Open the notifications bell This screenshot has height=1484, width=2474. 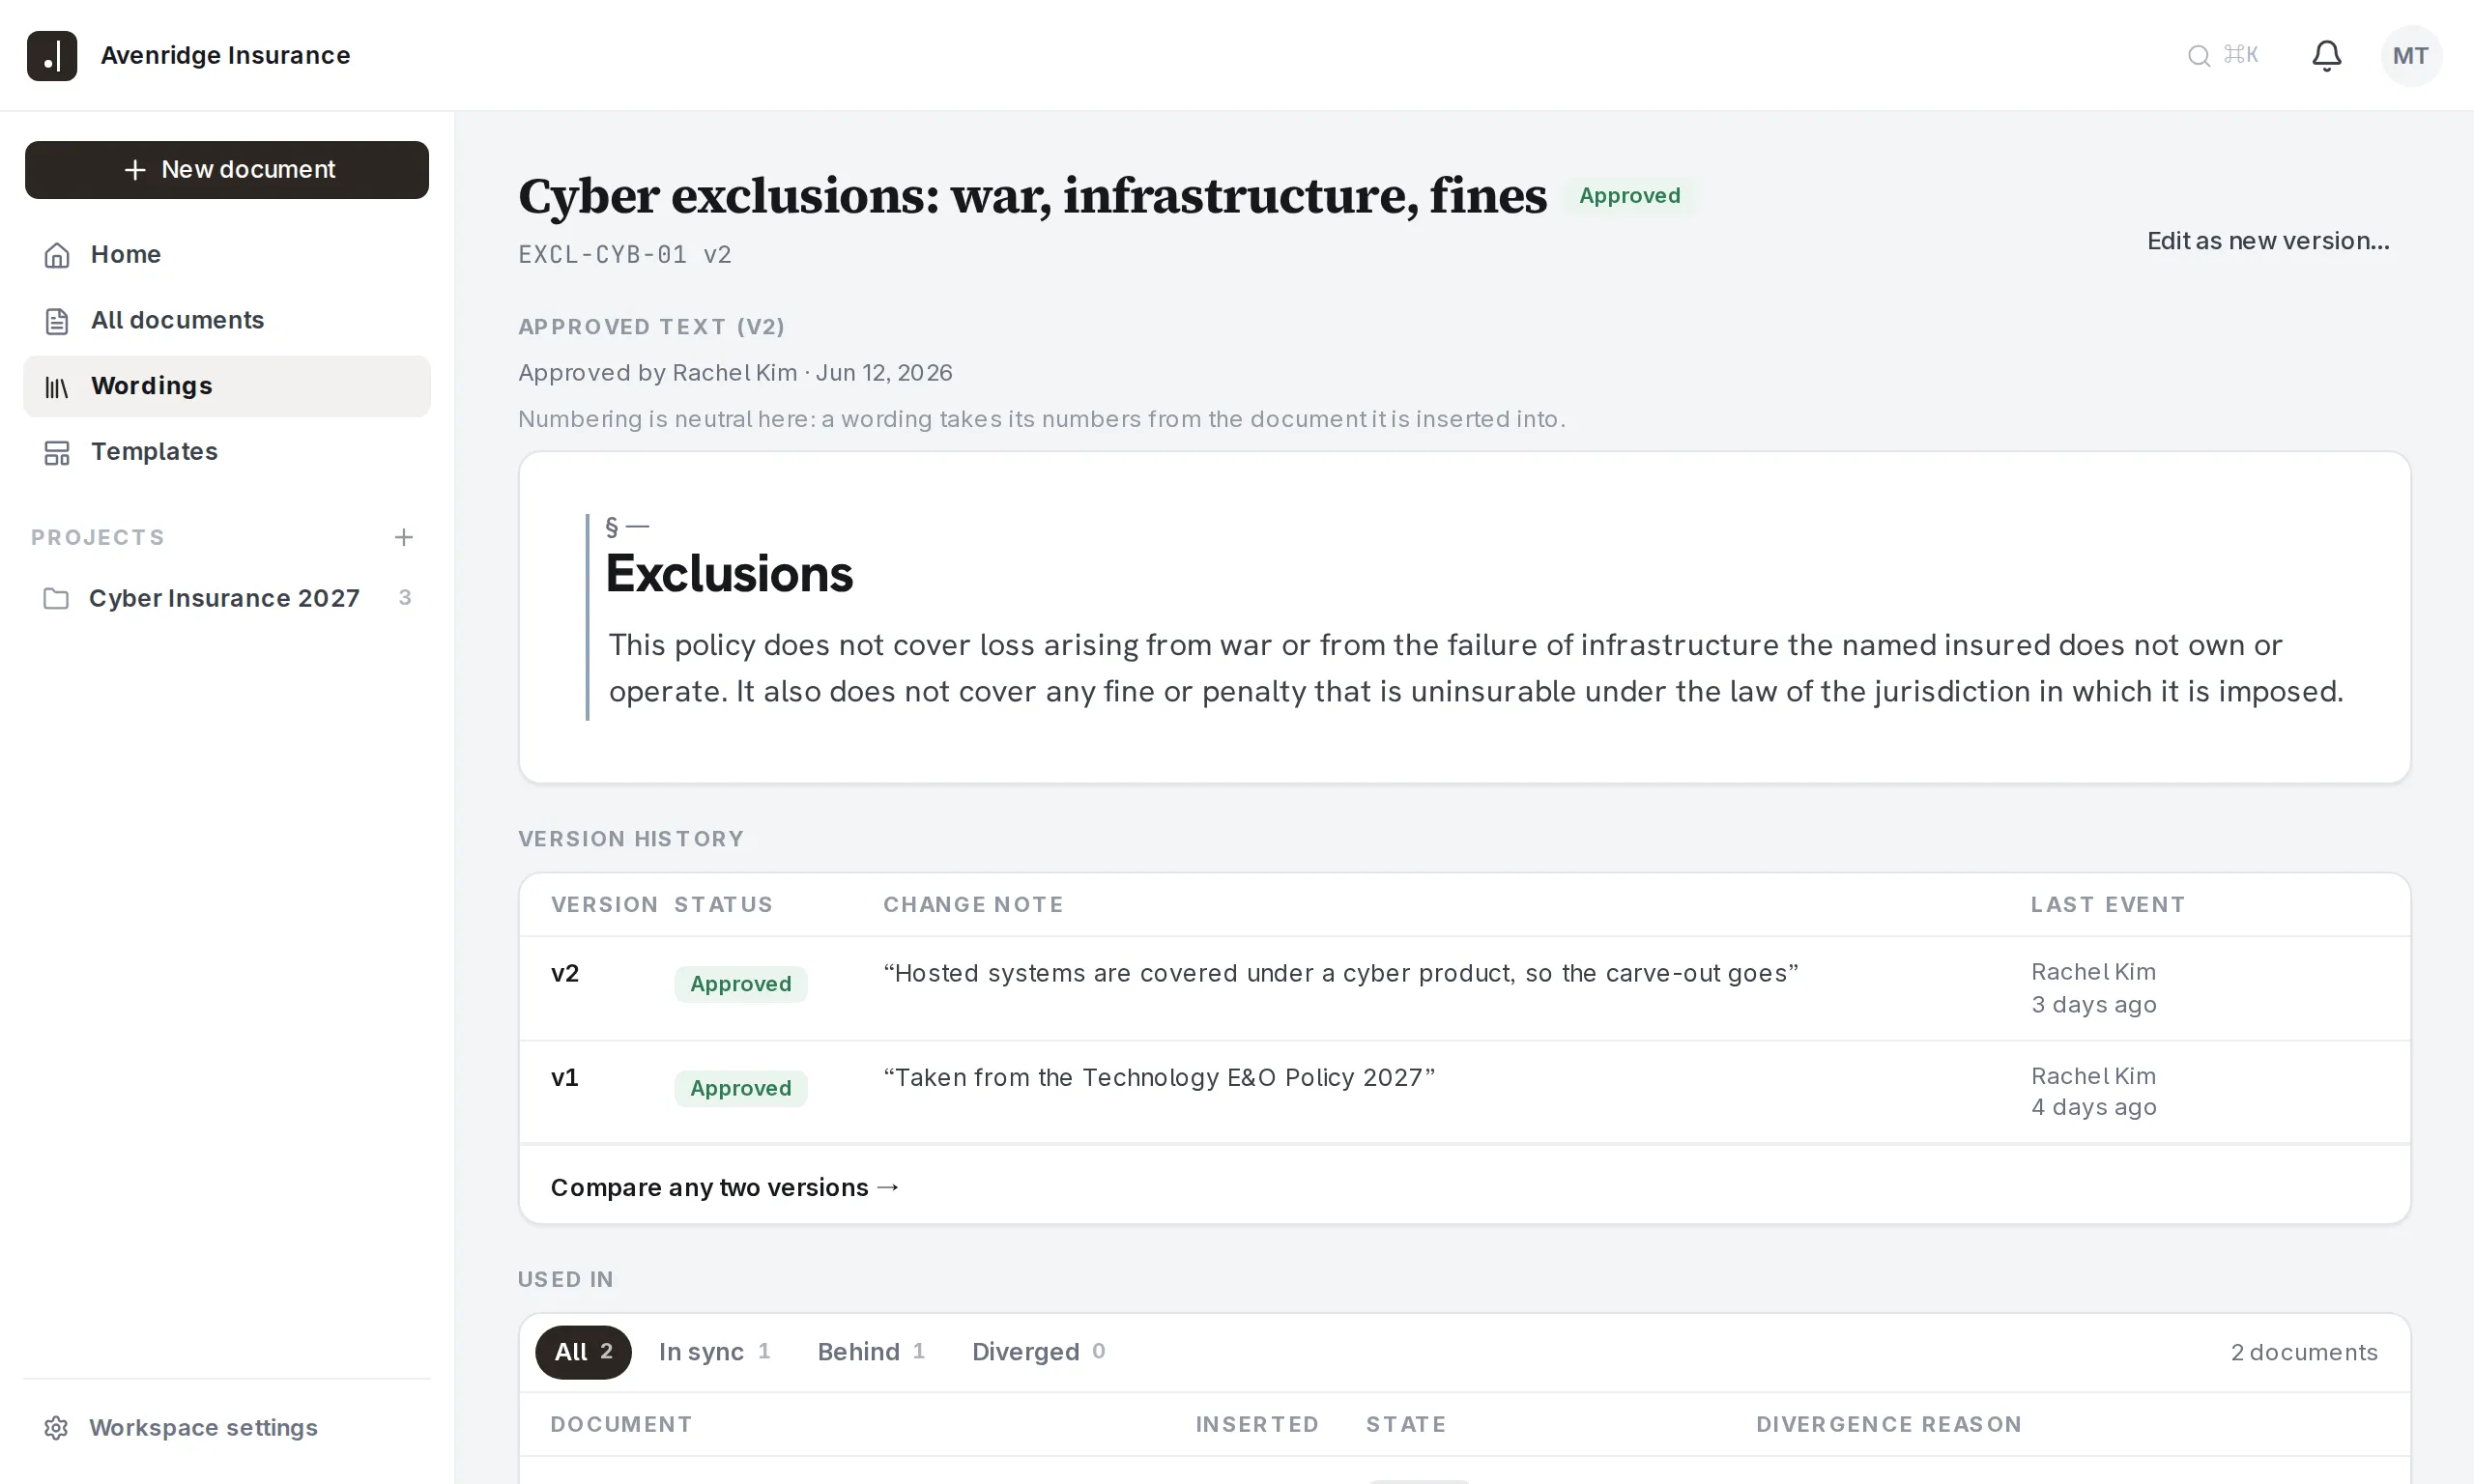(2326, 55)
